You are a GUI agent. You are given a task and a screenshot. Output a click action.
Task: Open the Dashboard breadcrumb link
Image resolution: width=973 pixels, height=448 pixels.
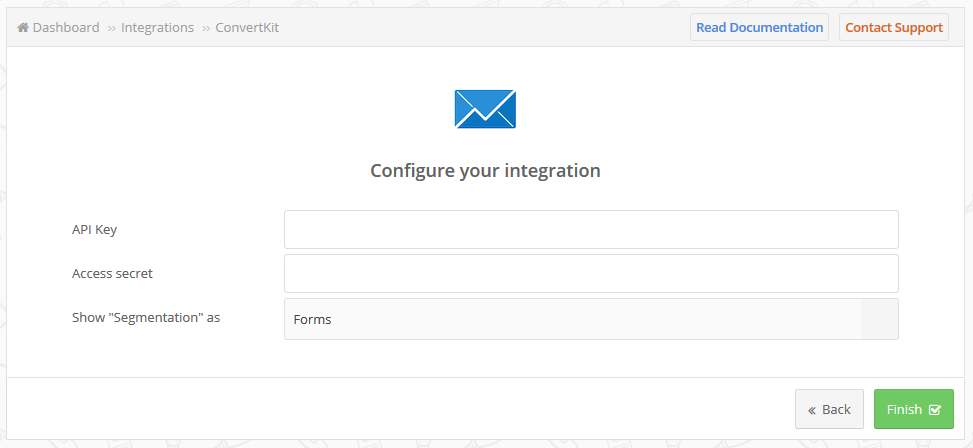click(x=66, y=28)
